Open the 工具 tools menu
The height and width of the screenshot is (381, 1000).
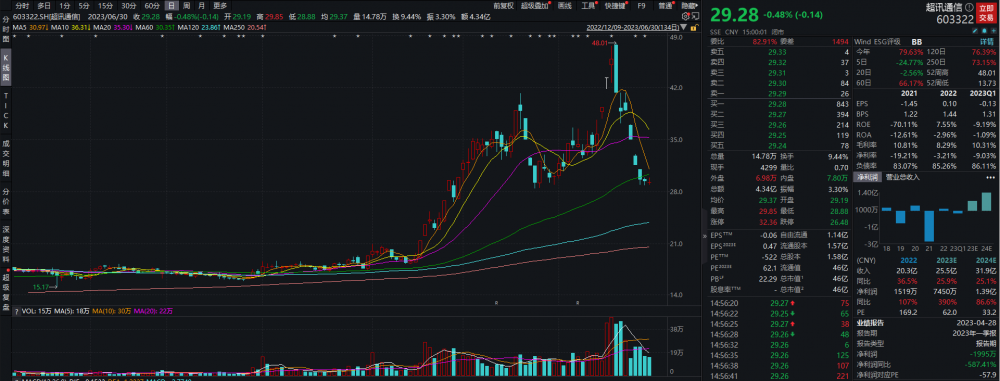click(x=588, y=5)
